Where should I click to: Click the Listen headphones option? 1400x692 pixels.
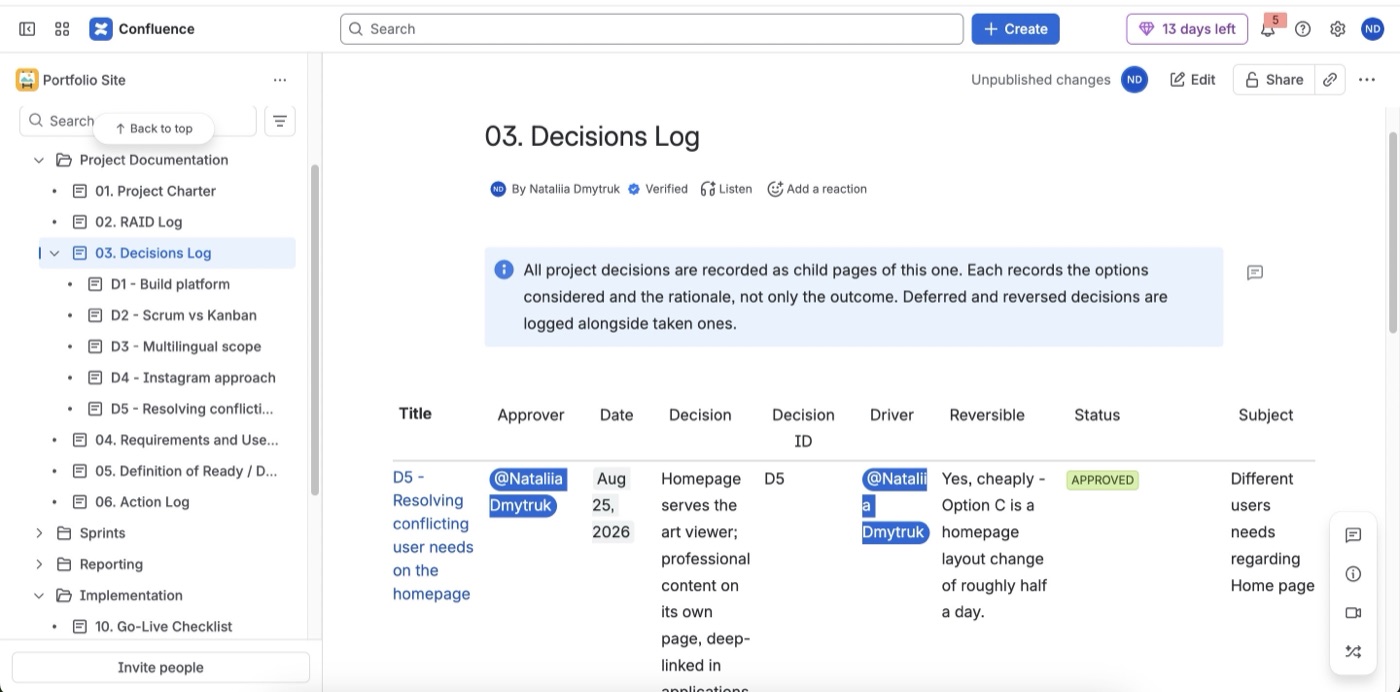726,189
